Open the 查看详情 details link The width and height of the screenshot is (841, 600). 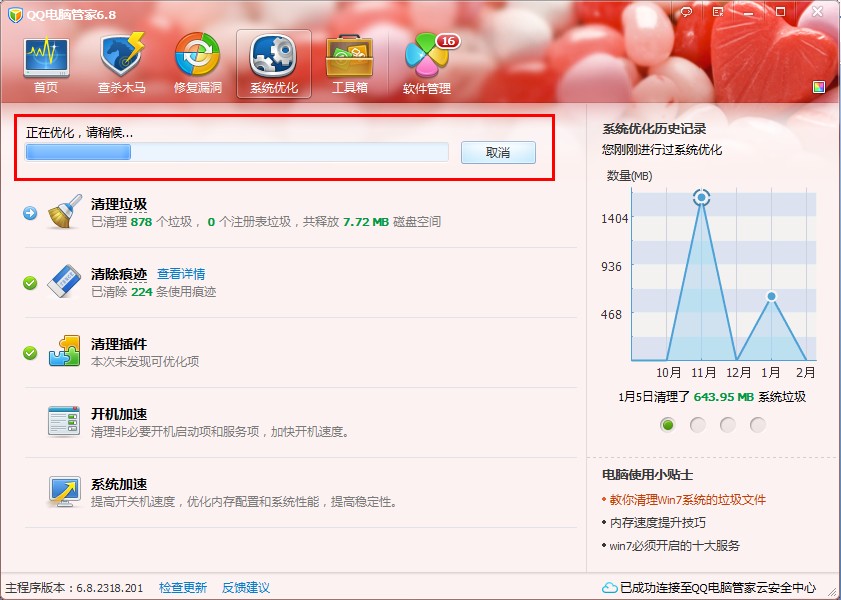(x=181, y=274)
